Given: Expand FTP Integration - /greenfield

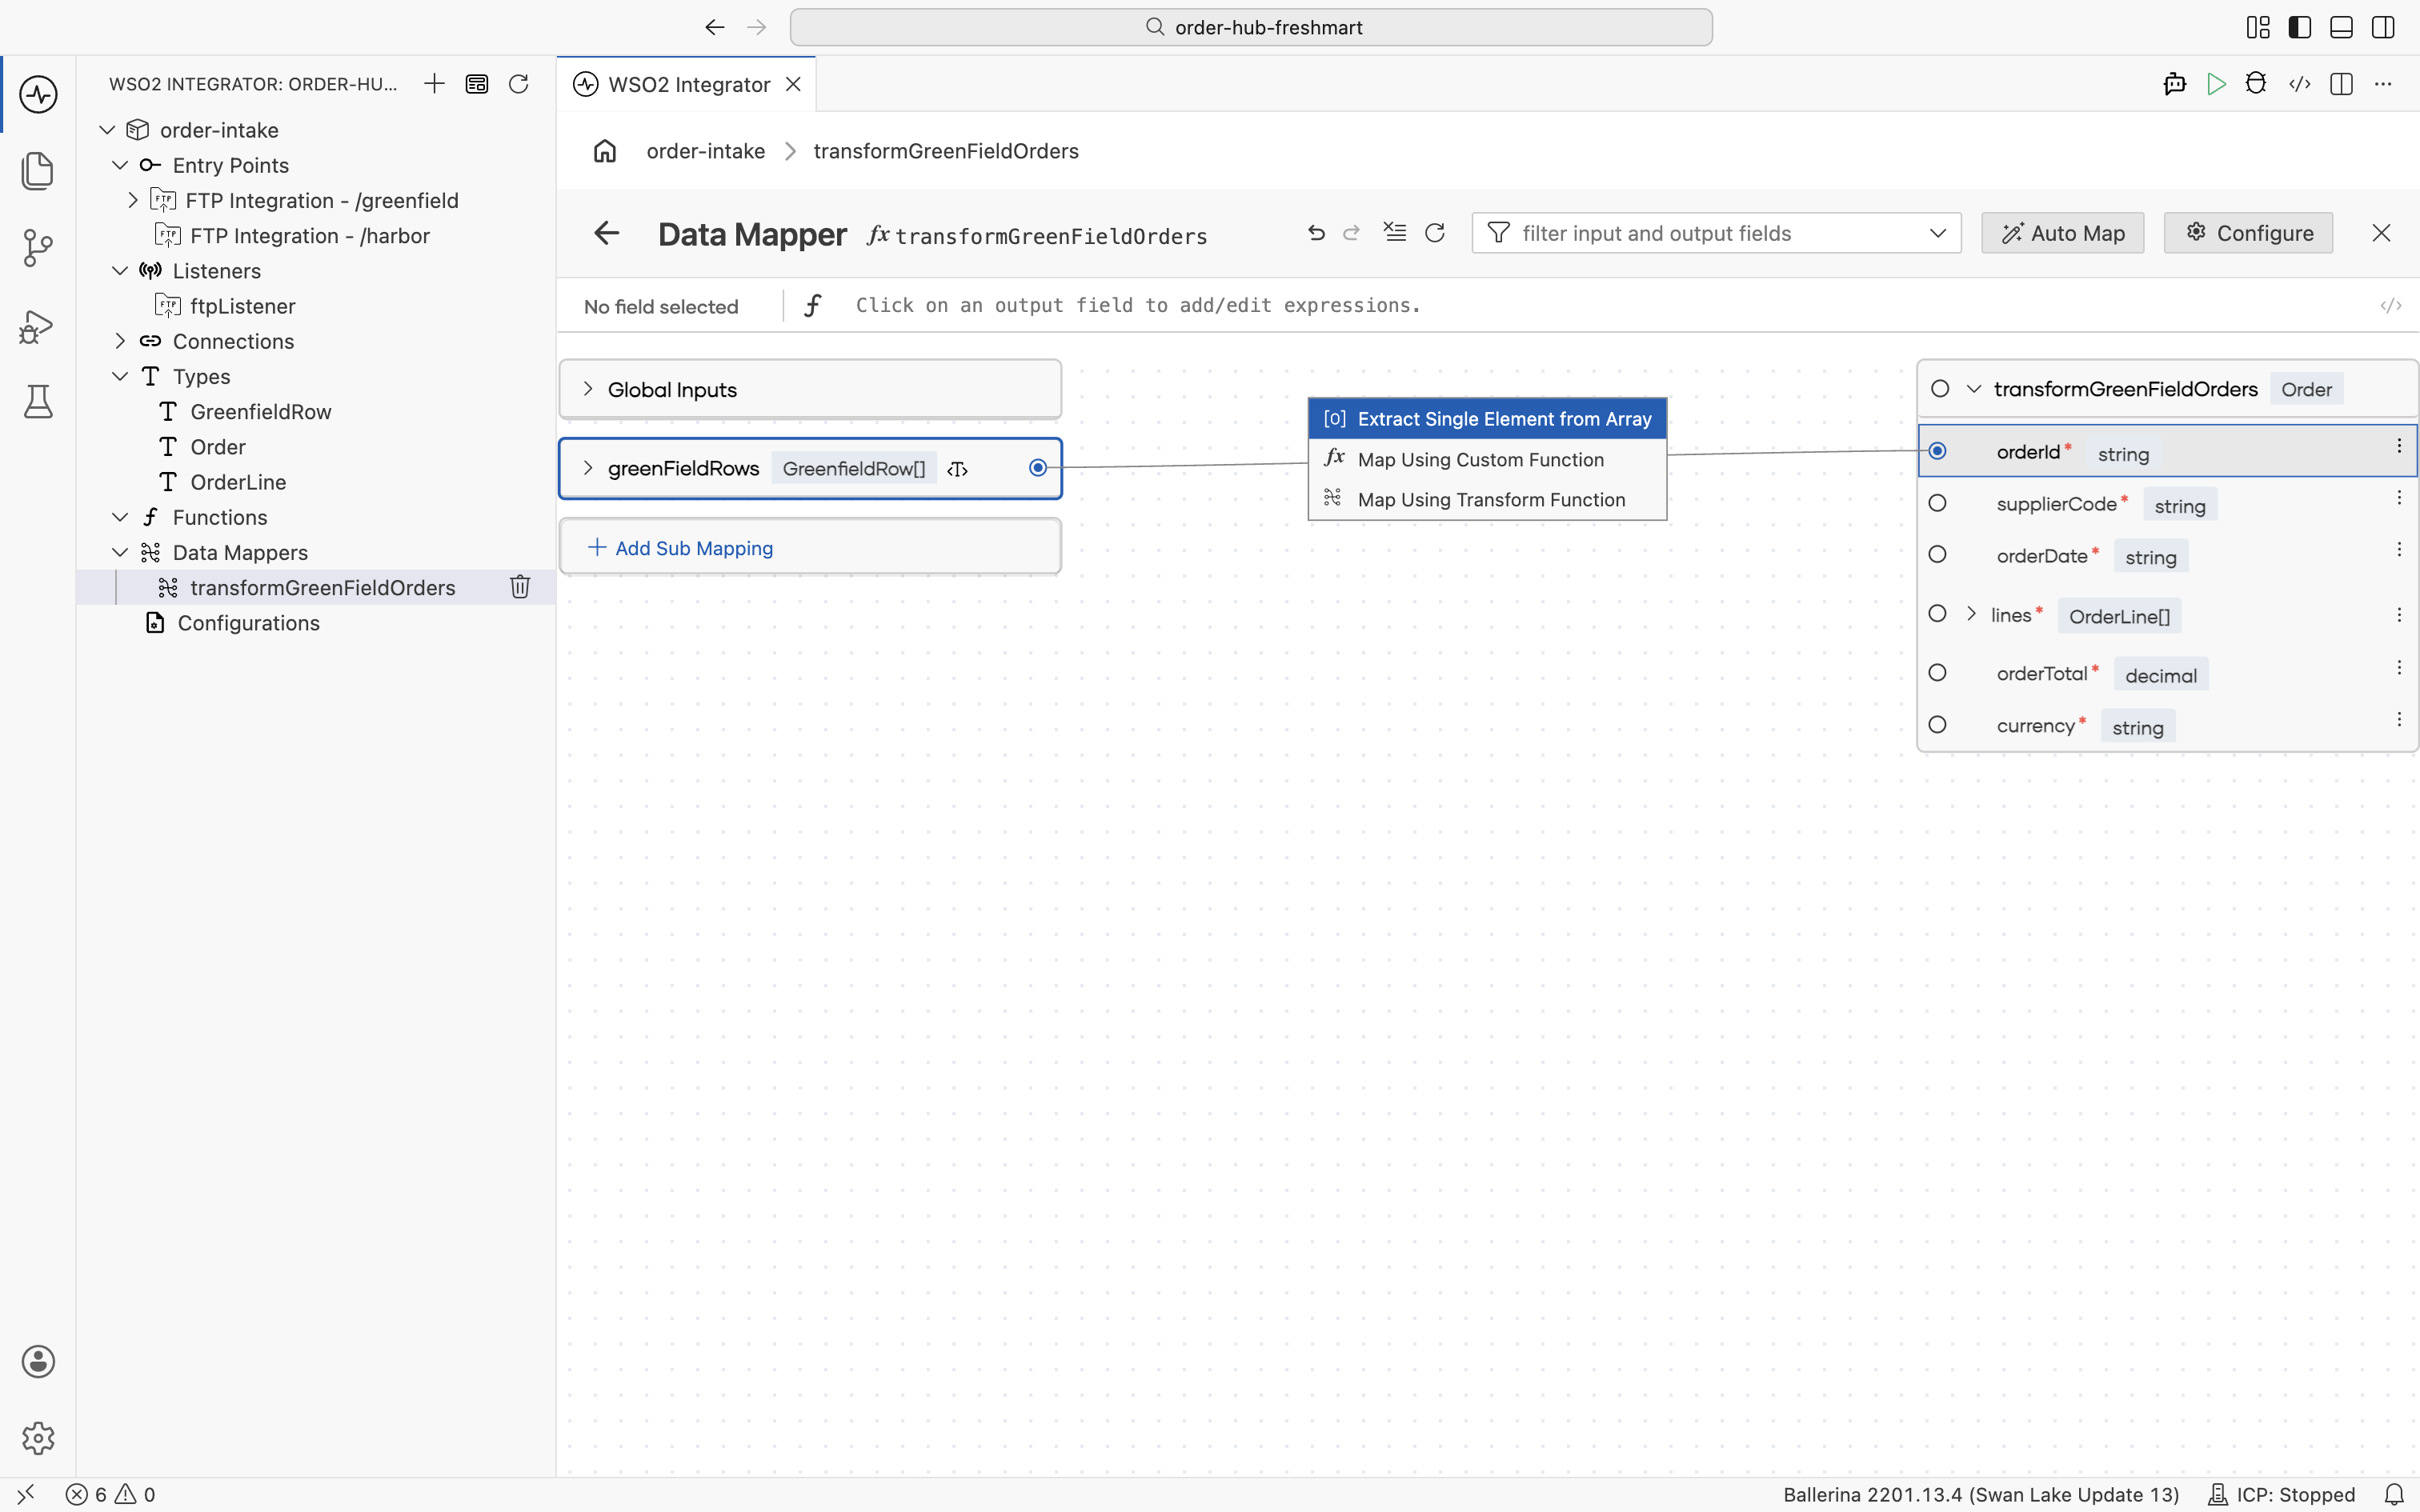Looking at the screenshot, I should (x=133, y=200).
